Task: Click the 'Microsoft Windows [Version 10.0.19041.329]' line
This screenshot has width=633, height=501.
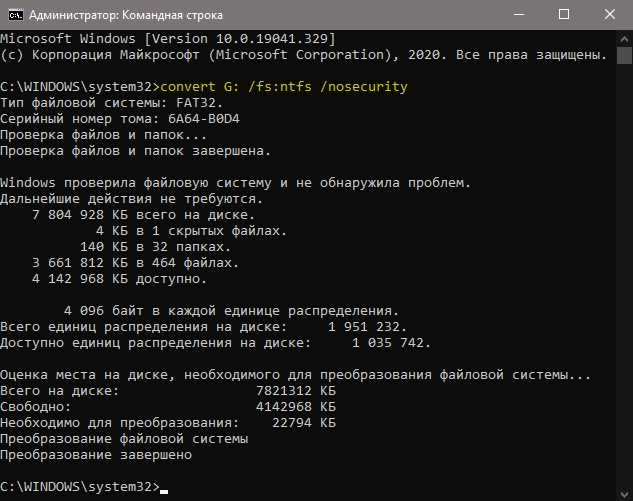Action: pyautogui.click(x=168, y=39)
